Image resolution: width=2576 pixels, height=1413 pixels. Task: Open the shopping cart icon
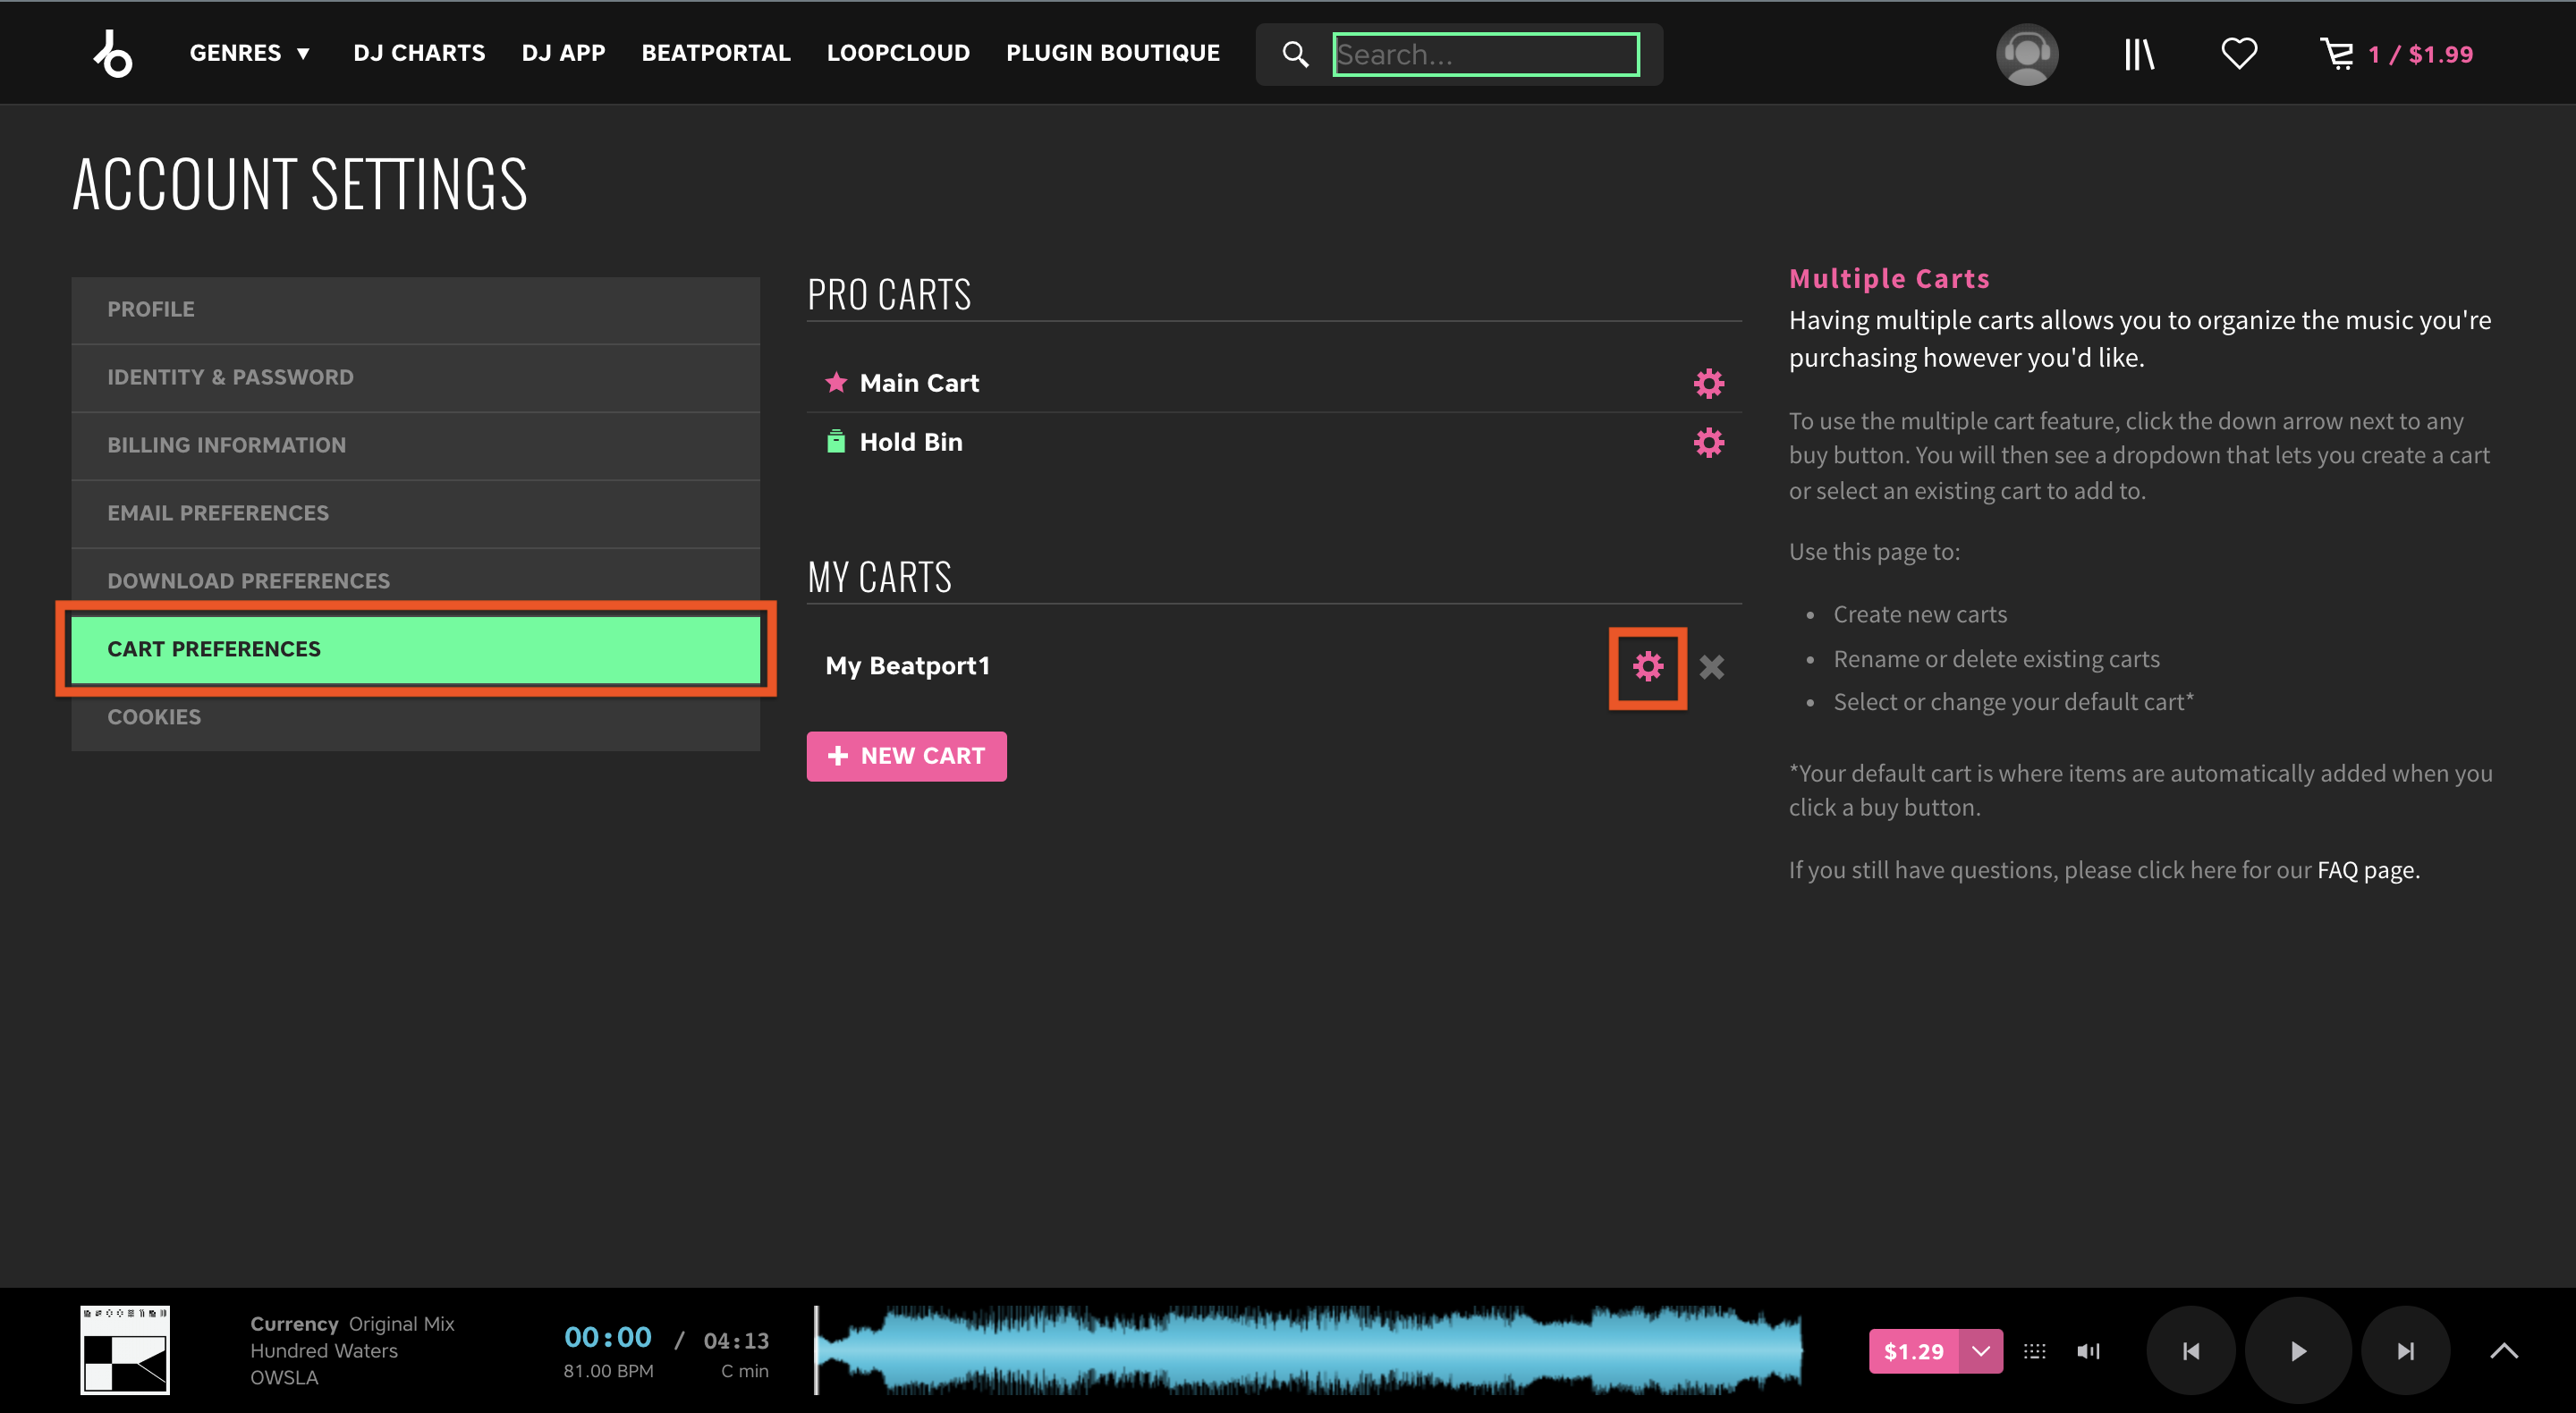click(x=2337, y=54)
